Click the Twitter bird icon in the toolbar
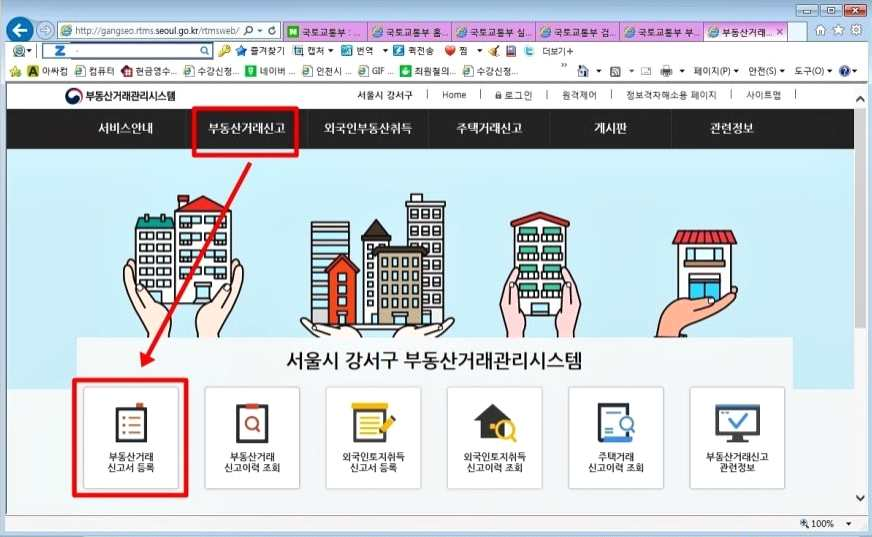The height and width of the screenshot is (537, 872). 529,51
